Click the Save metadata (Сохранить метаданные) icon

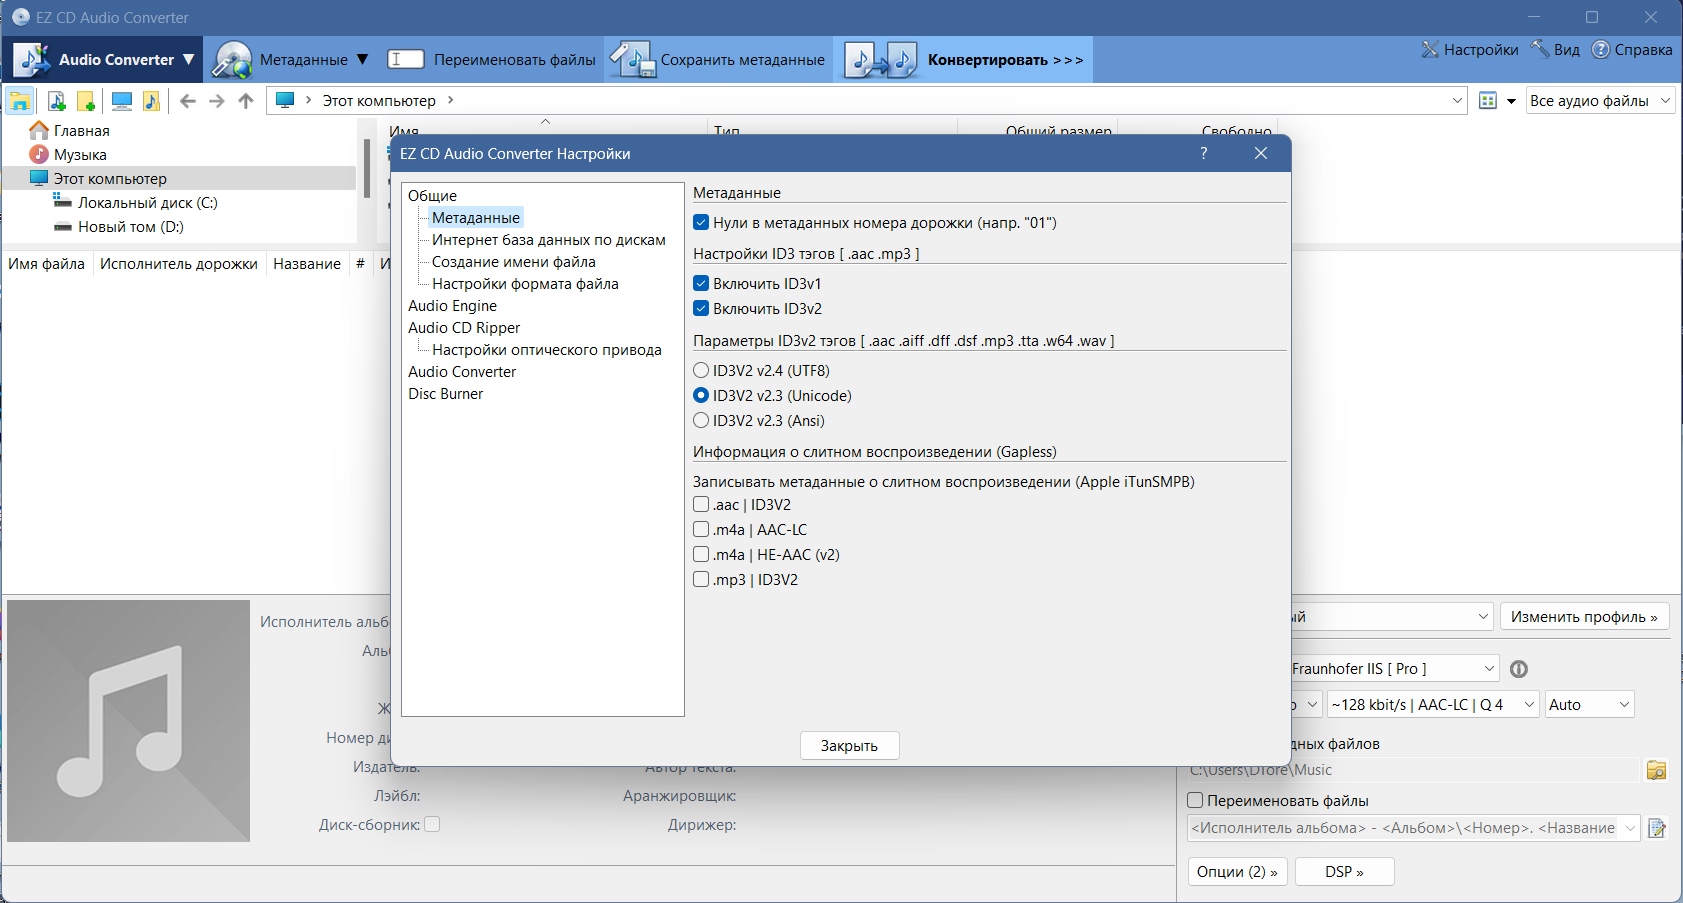pyautogui.click(x=632, y=60)
